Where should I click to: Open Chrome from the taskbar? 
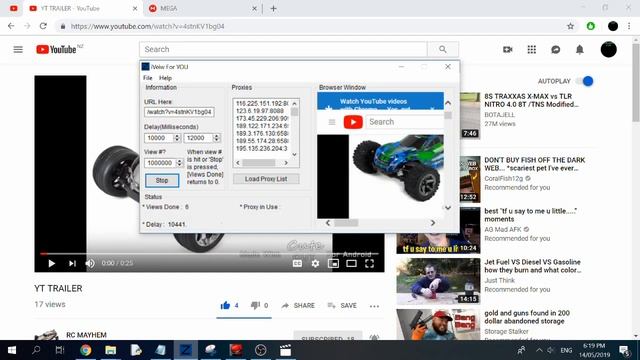click(x=86, y=350)
